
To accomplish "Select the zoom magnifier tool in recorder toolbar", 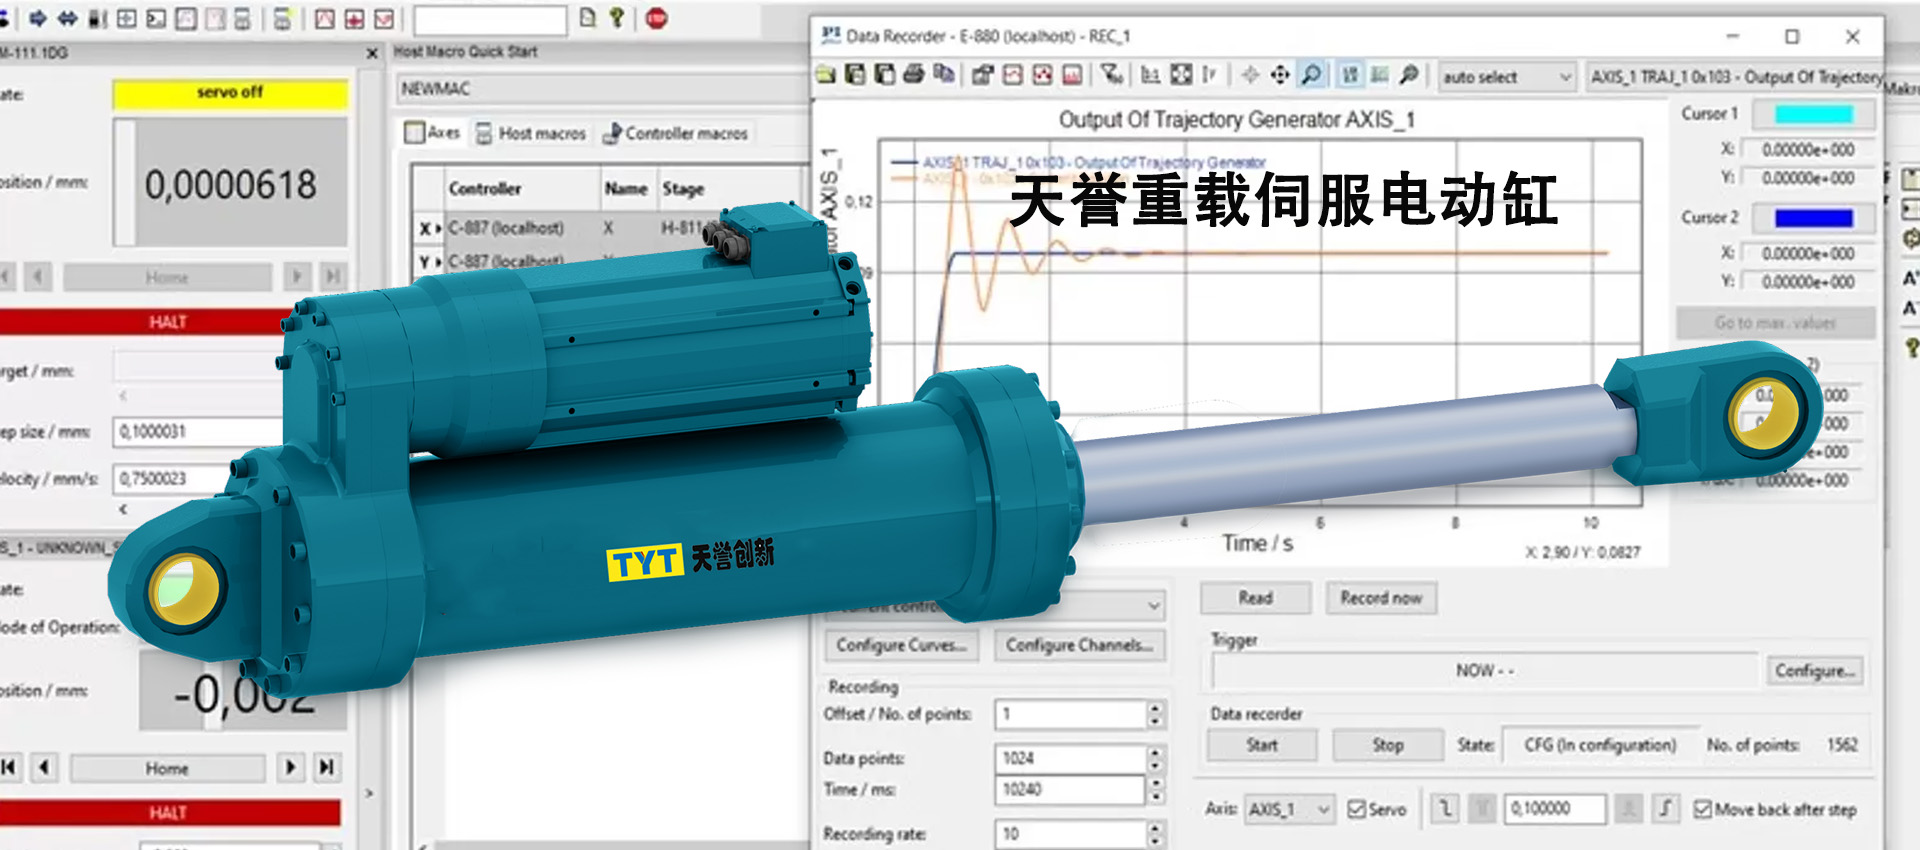I will pyautogui.click(x=1310, y=75).
